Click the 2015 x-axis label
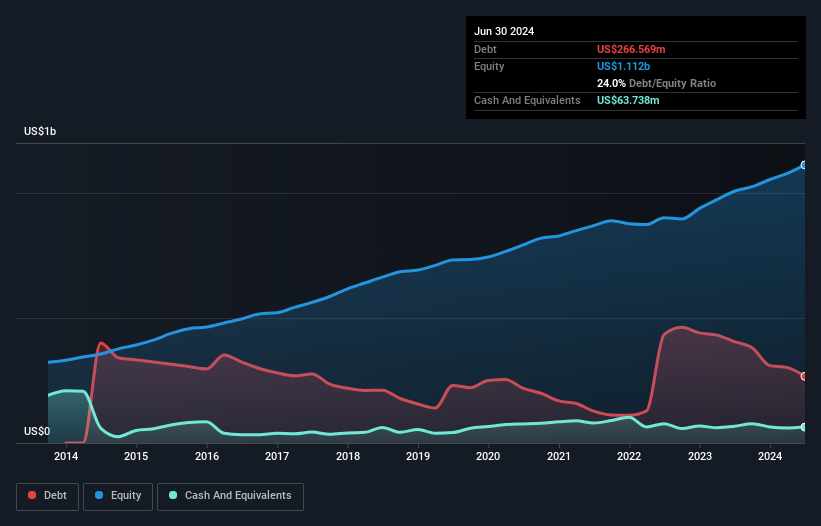The height and width of the screenshot is (526, 821). [x=136, y=456]
